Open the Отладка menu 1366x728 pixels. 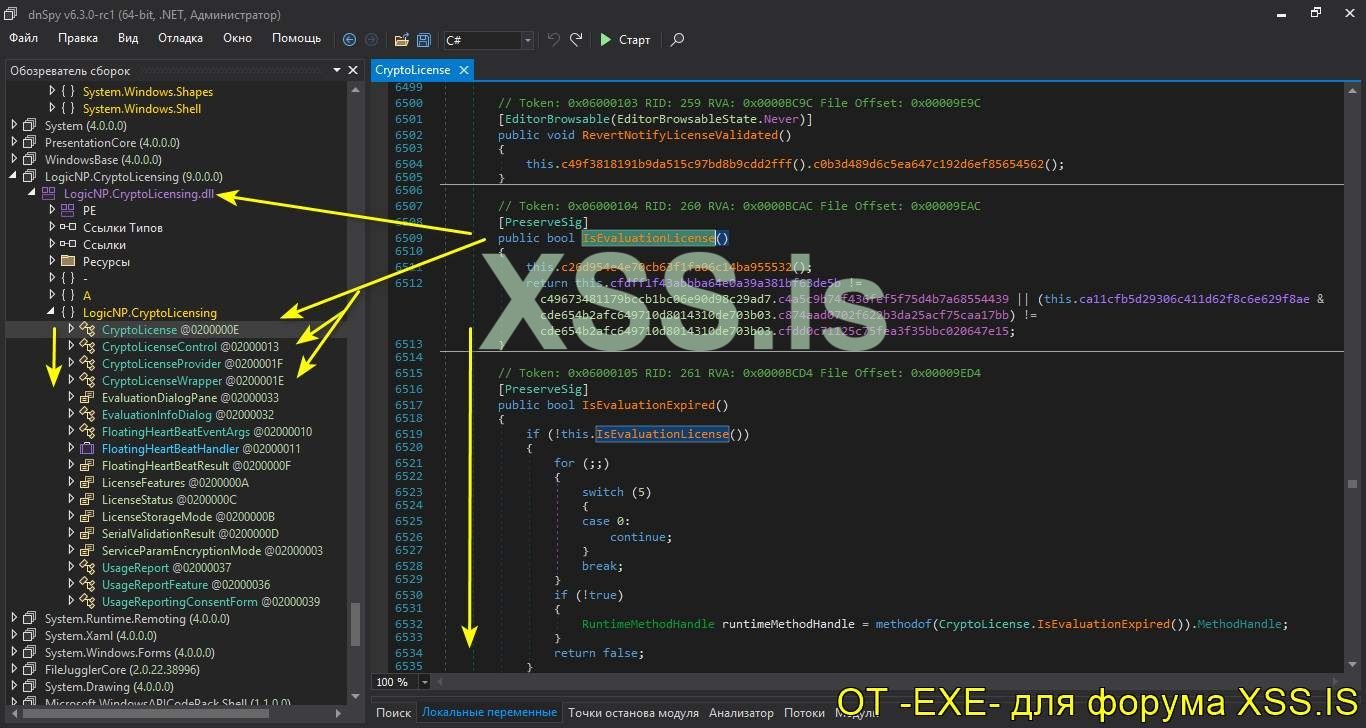(180, 38)
